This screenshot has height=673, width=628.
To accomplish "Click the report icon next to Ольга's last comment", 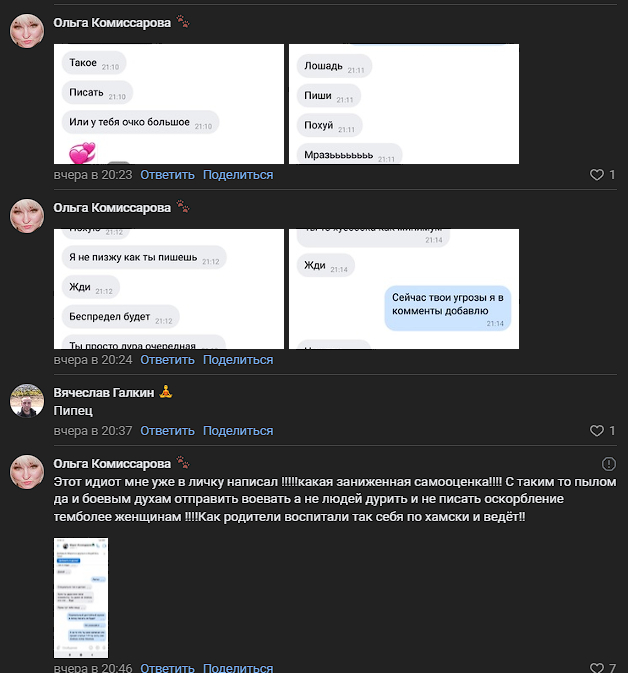I will pyautogui.click(x=609, y=464).
